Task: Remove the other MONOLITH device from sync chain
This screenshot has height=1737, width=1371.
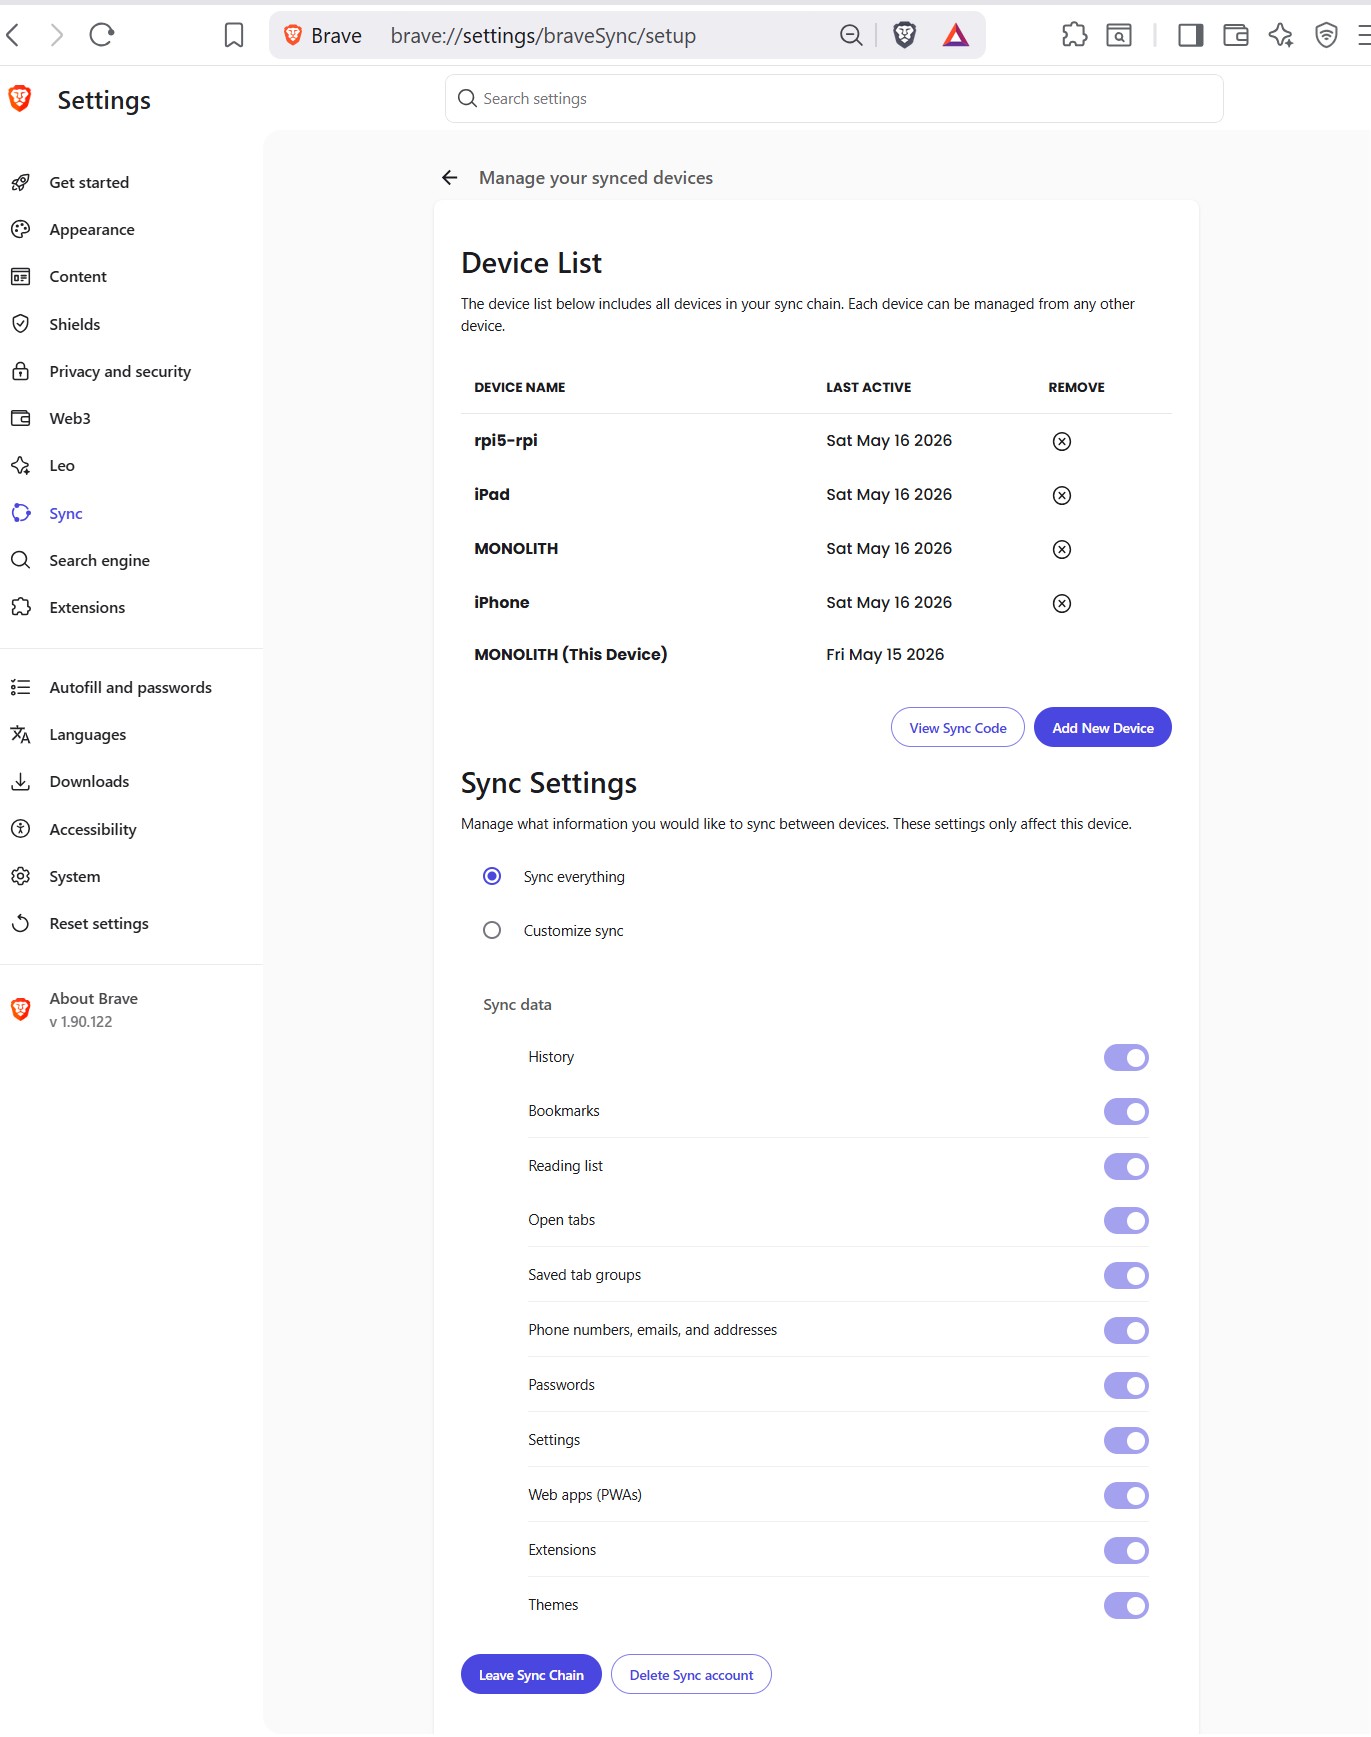Action: pos(1062,549)
